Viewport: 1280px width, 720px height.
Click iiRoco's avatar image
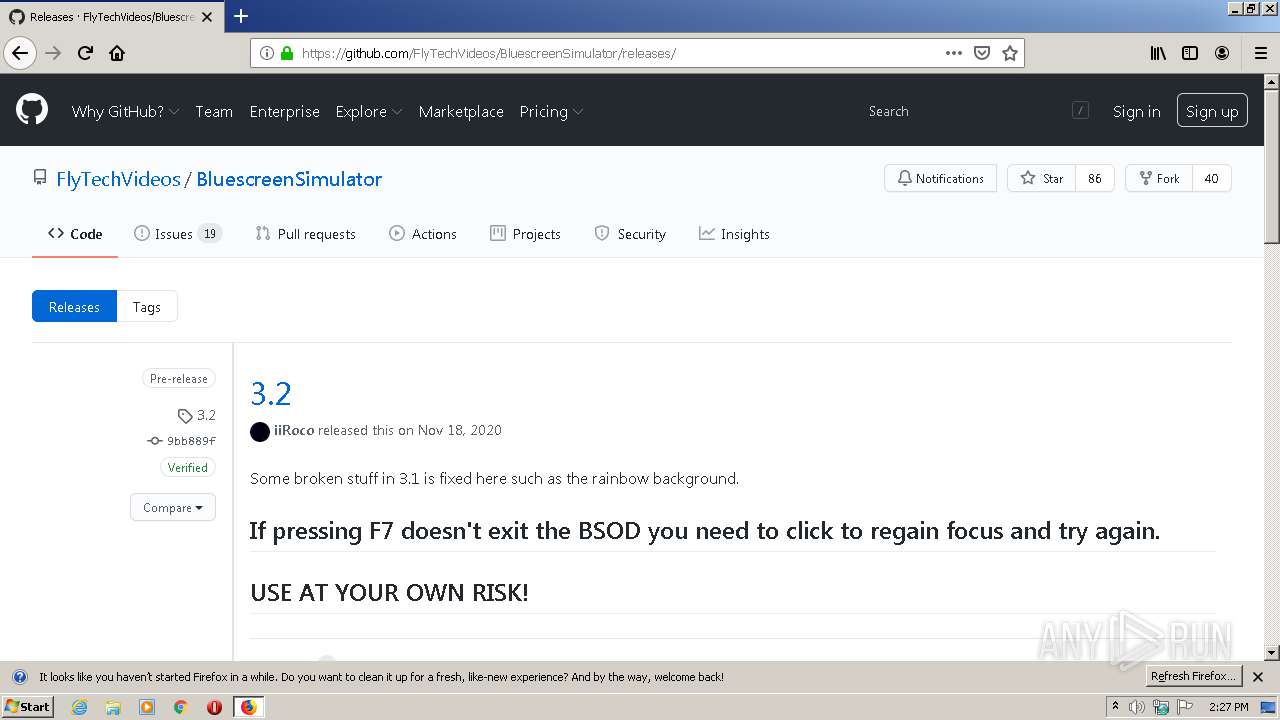point(260,431)
